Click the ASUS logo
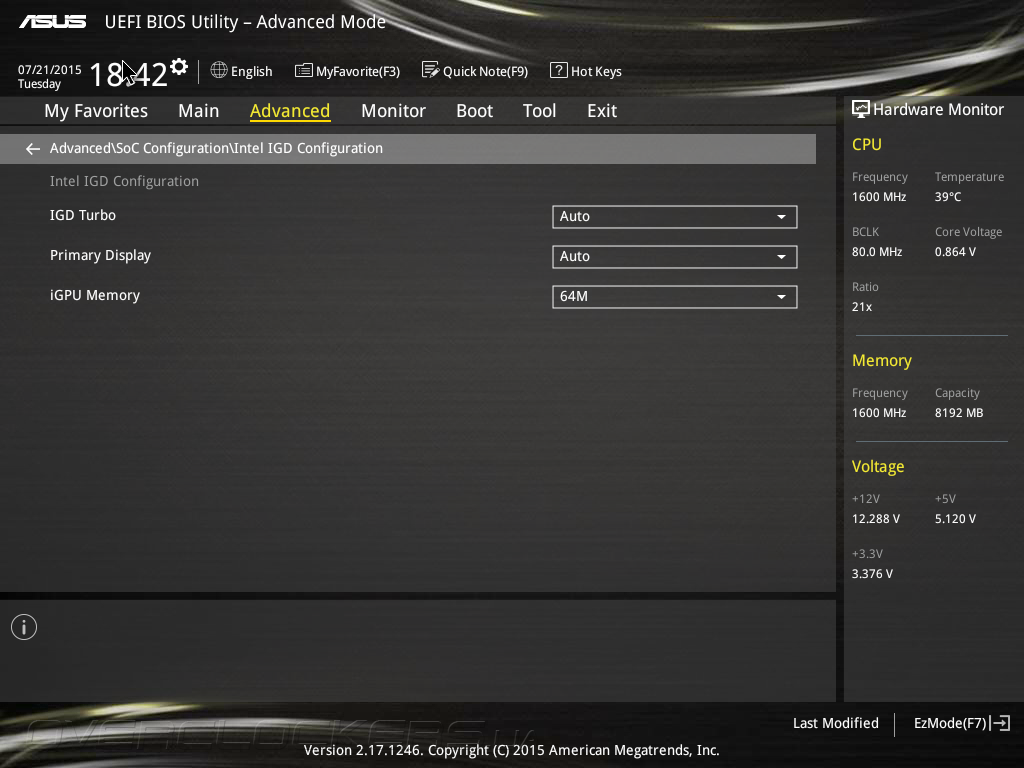The image size is (1024, 768). pos(52,22)
